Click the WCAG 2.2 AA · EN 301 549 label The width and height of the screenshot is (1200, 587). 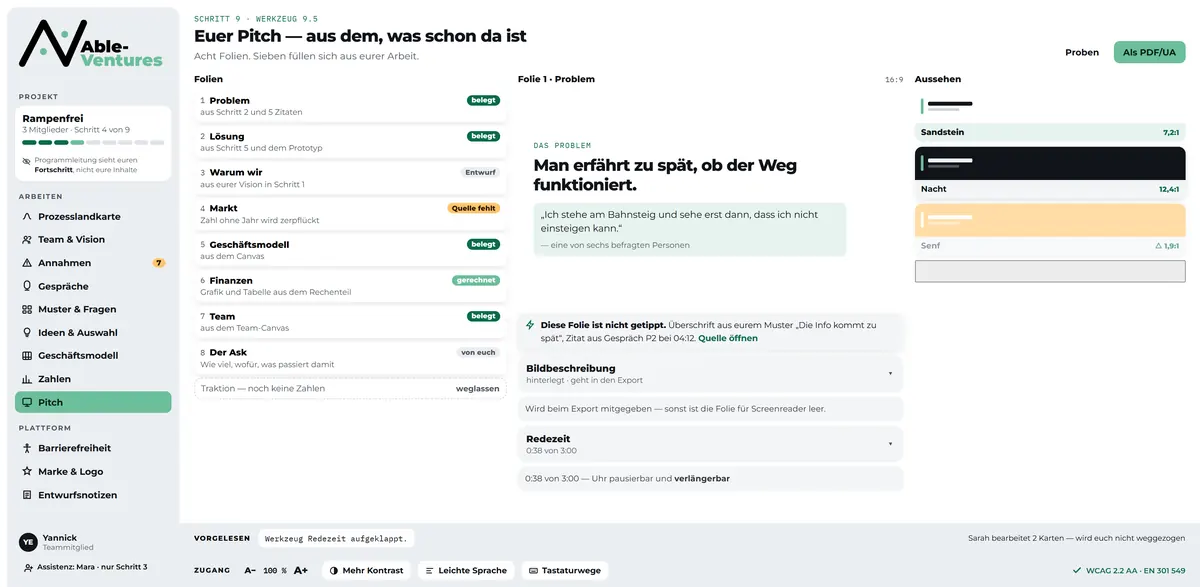[1136, 570]
